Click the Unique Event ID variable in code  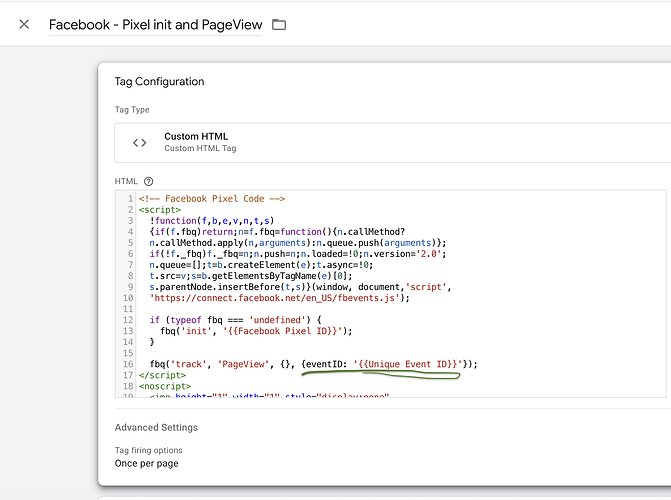click(x=408, y=364)
